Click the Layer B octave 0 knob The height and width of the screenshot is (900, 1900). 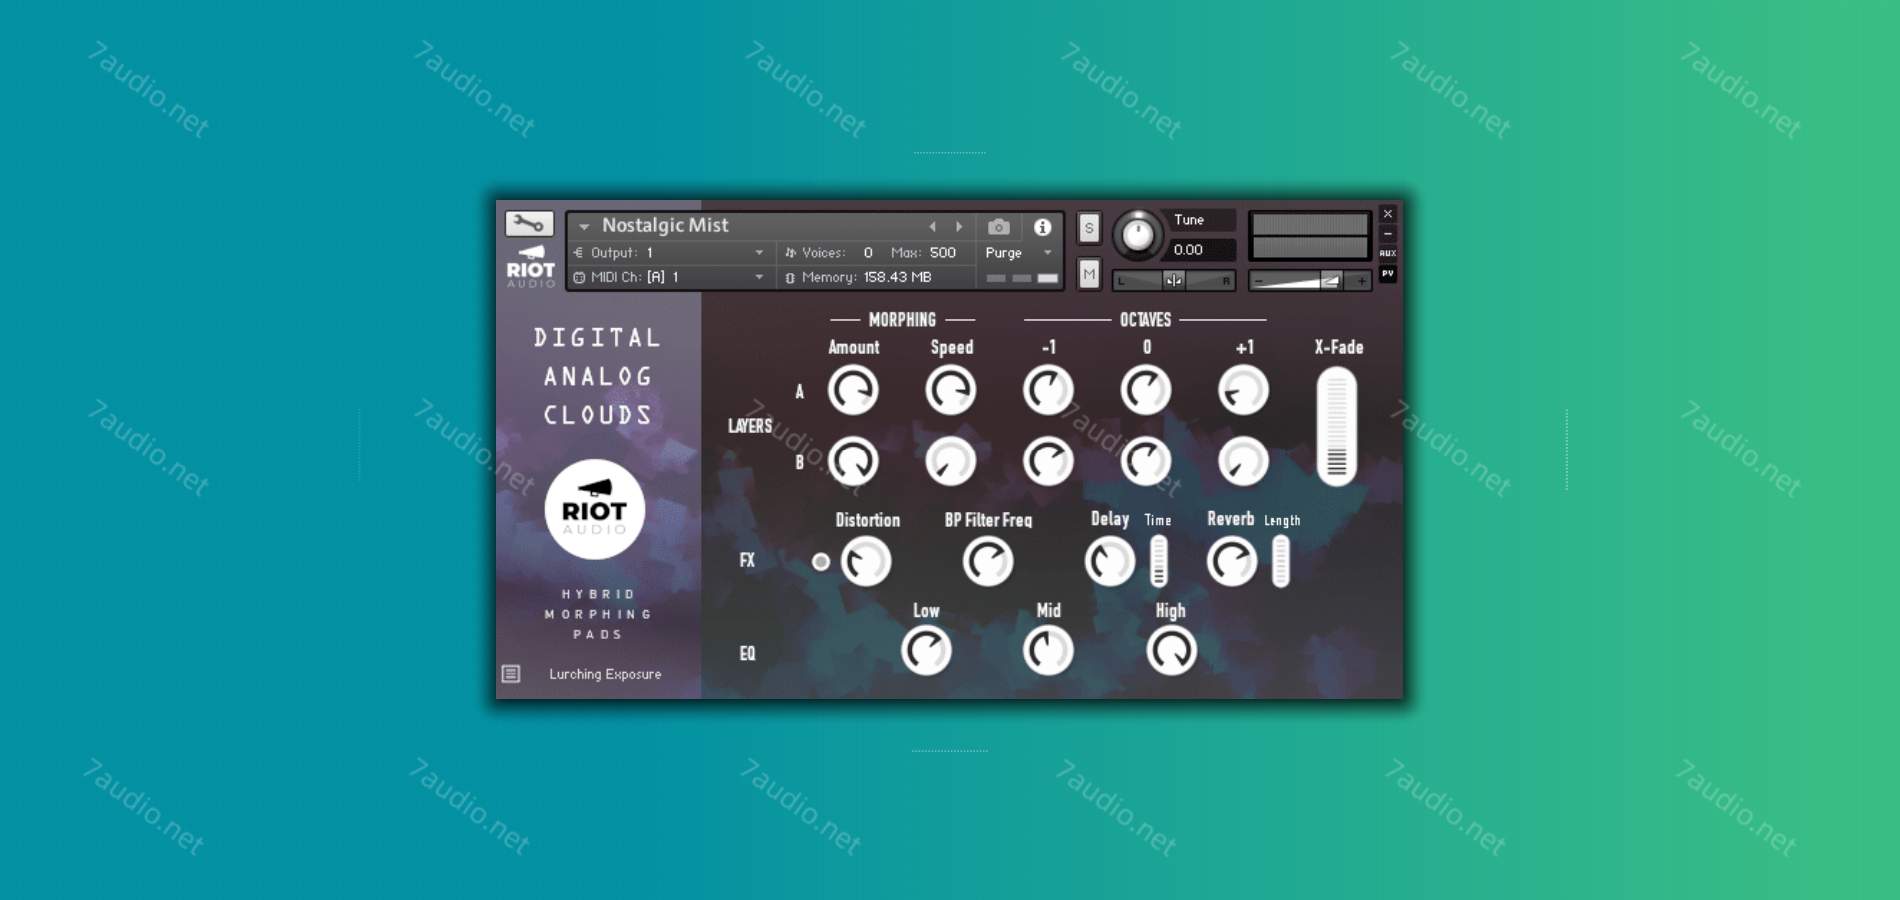1146,461
